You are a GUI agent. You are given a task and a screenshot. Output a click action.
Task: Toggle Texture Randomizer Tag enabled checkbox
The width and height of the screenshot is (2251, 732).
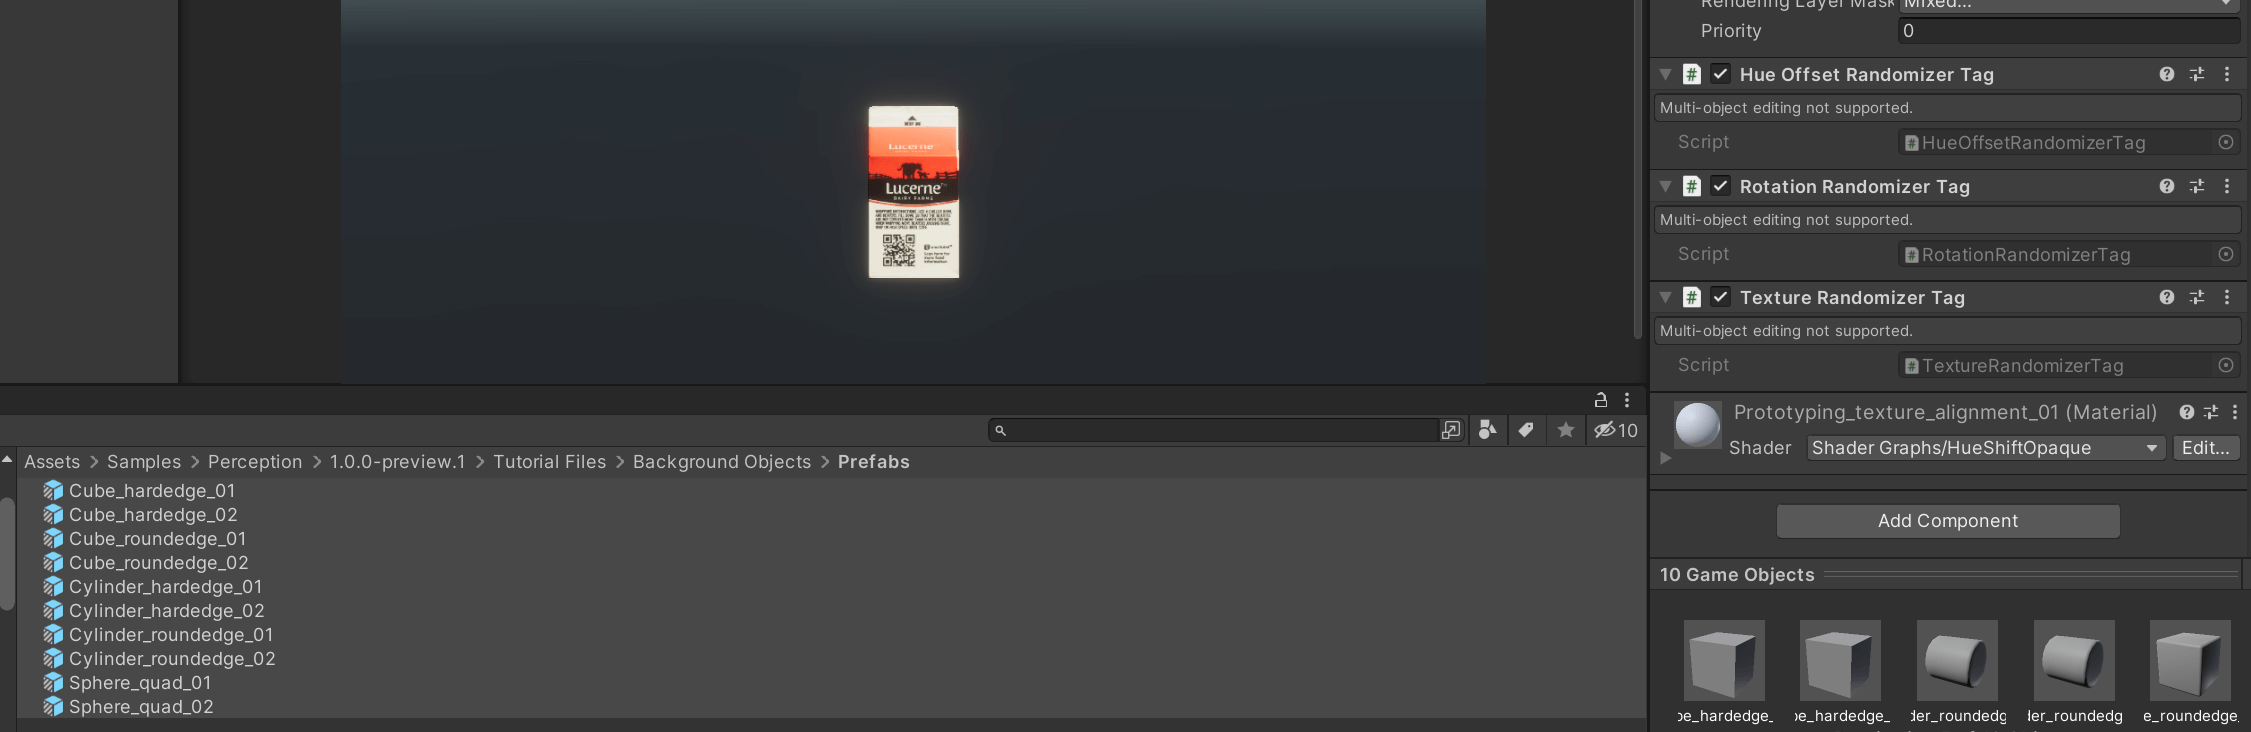[1721, 297]
